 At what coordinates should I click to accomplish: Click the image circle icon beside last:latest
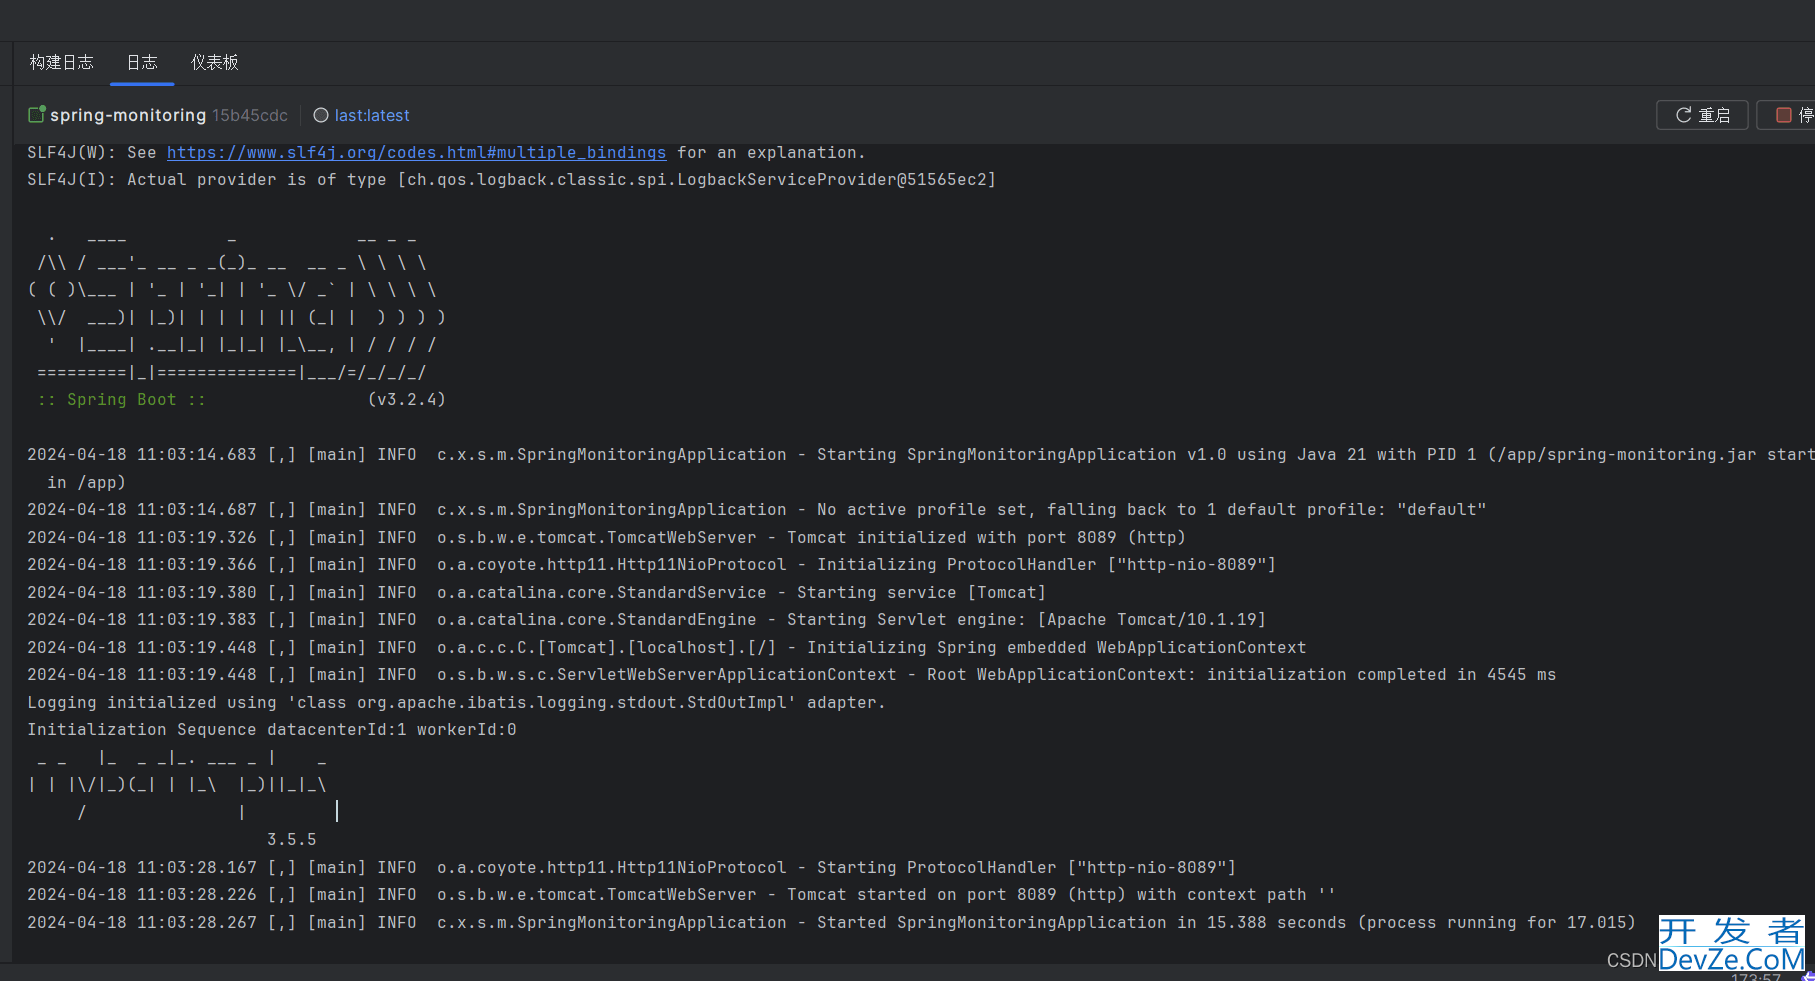coord(321,115)
